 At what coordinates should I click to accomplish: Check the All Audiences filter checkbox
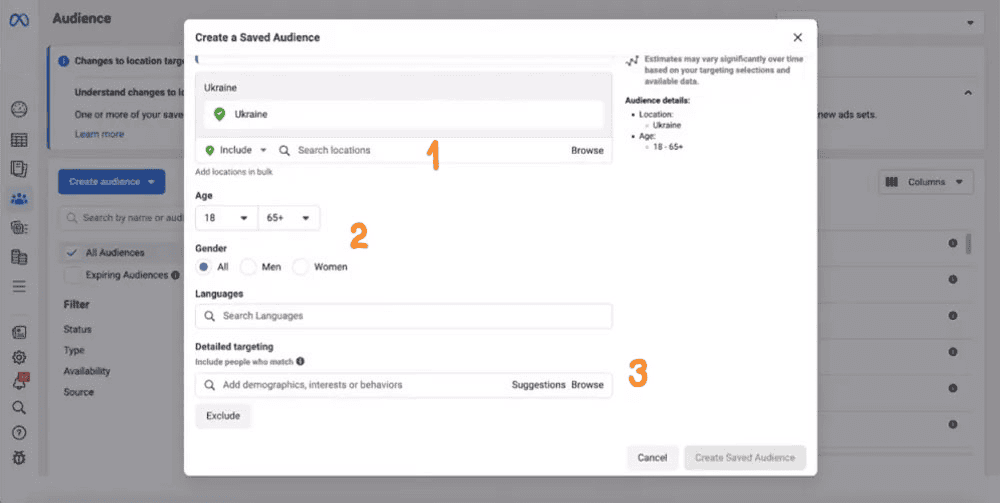[72, 252]
